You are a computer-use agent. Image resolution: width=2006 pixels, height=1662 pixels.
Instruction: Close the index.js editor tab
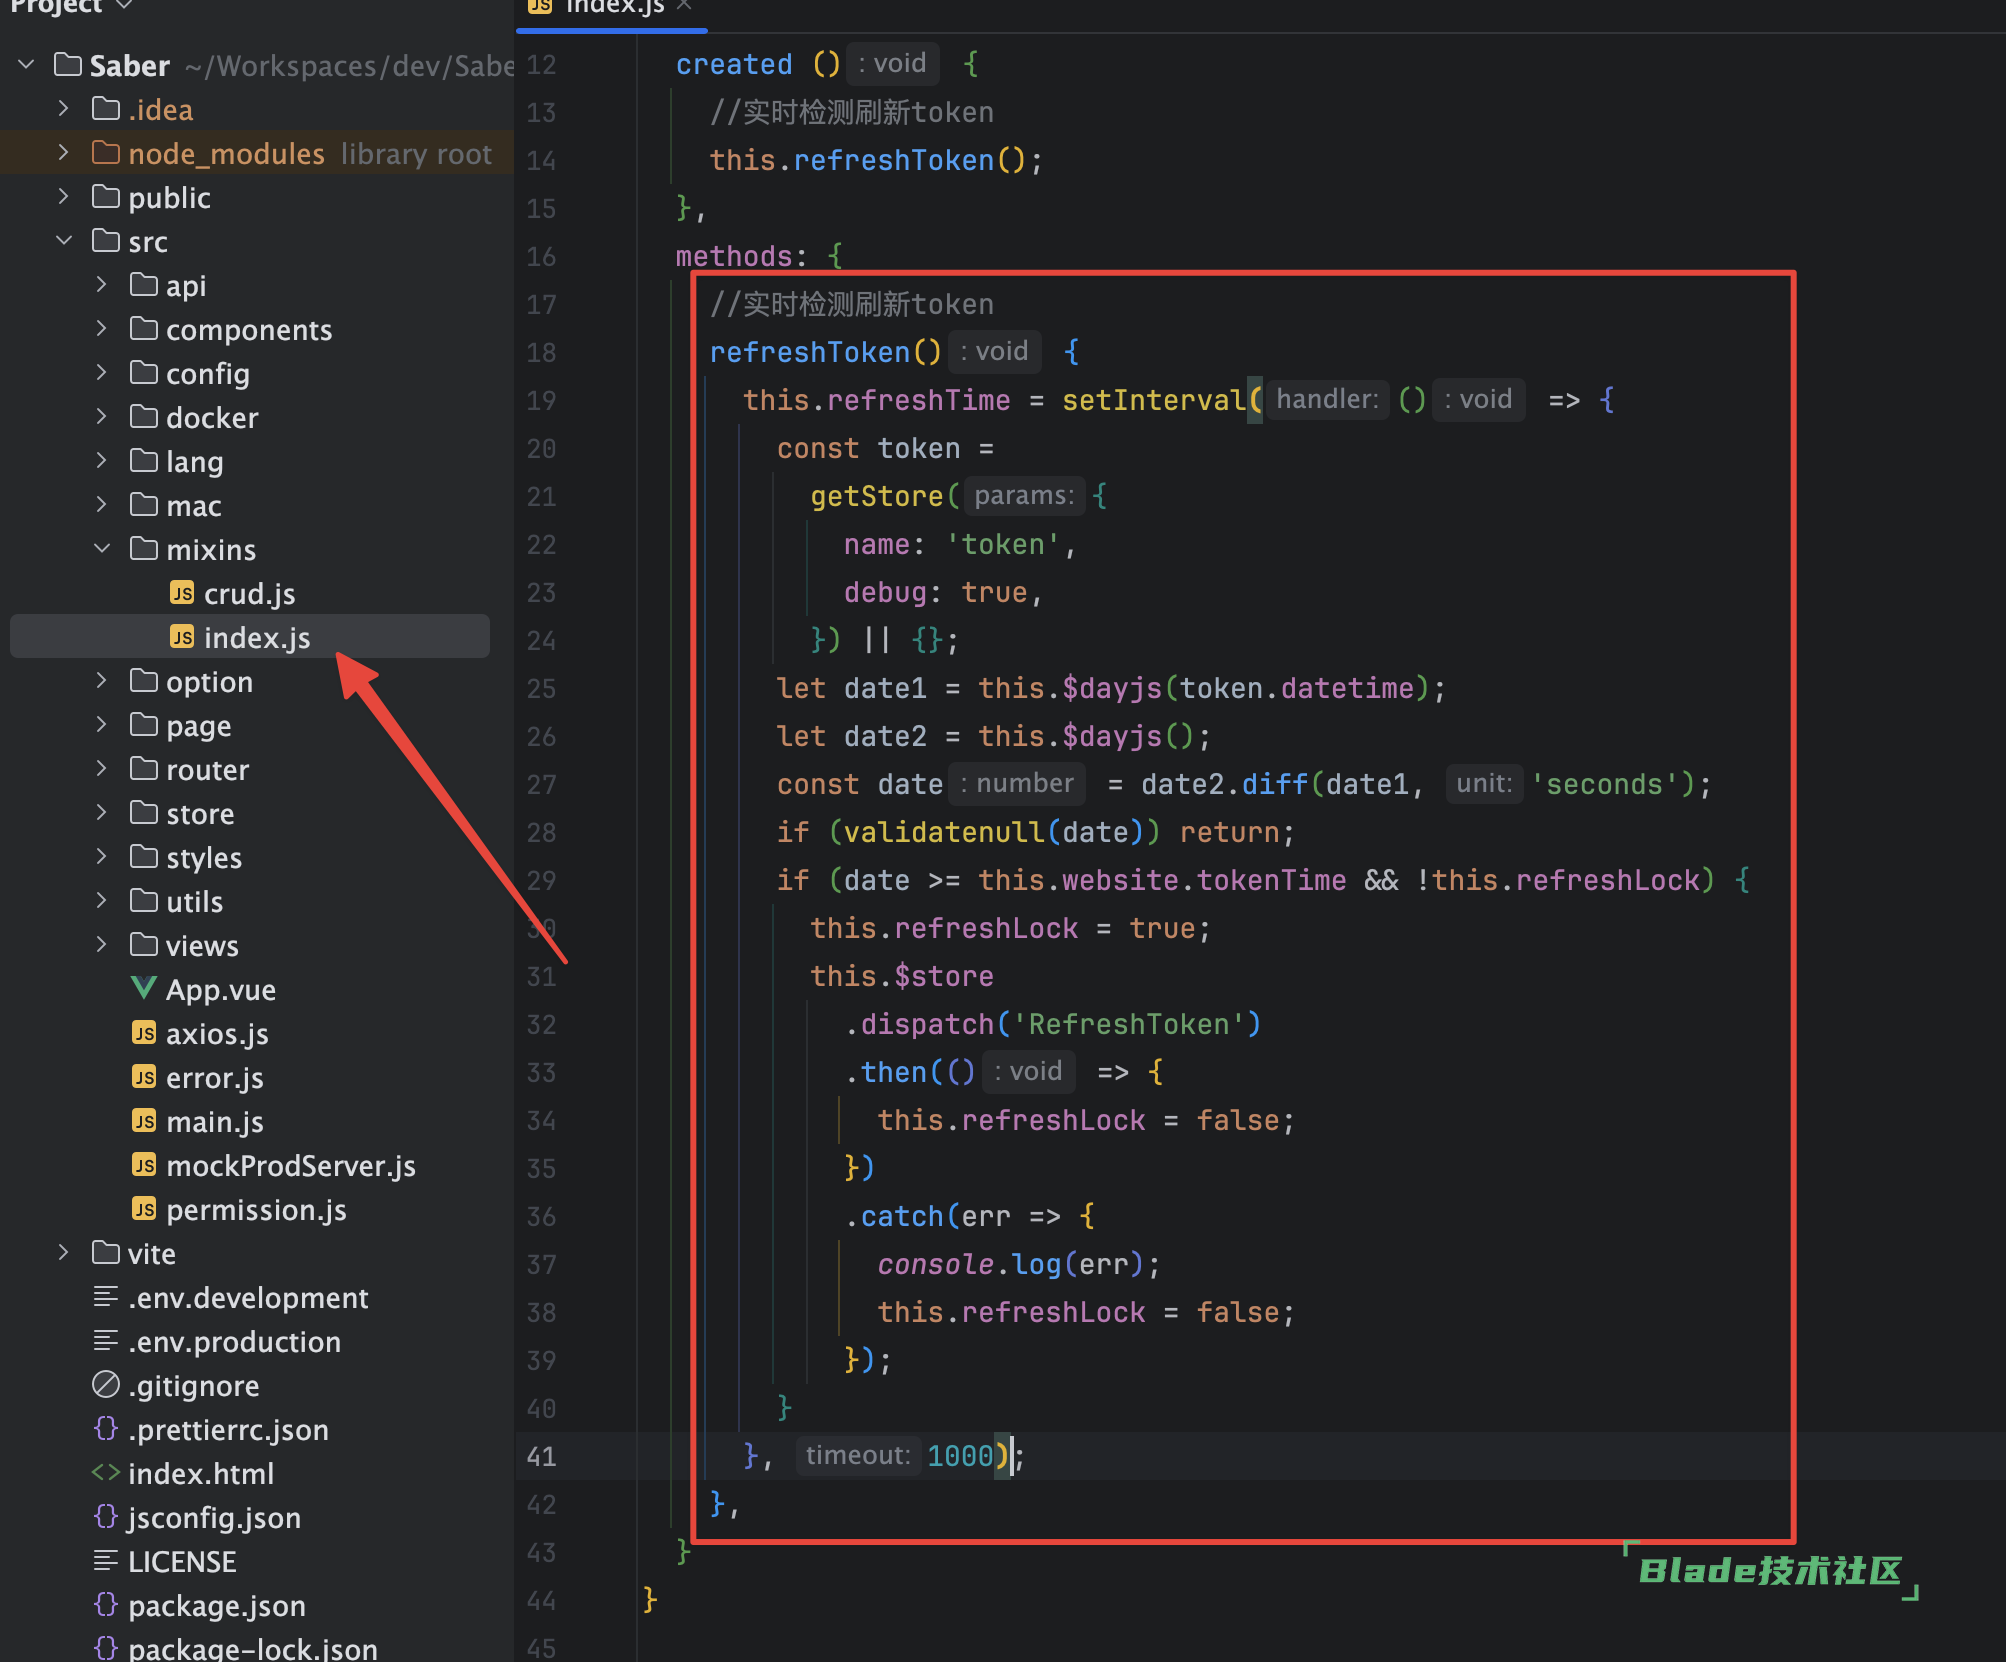[684, 5]
